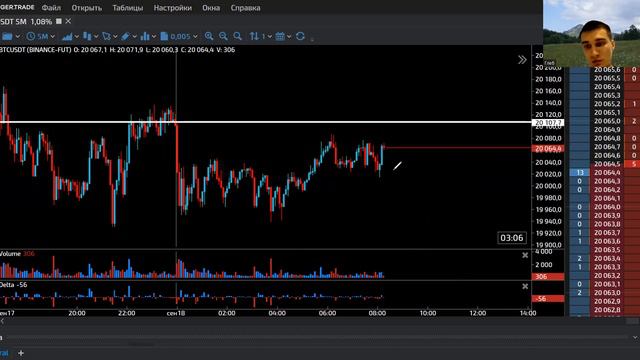Click the price scale arrows icon
This screenshot has width=640, height=360.
254,36
